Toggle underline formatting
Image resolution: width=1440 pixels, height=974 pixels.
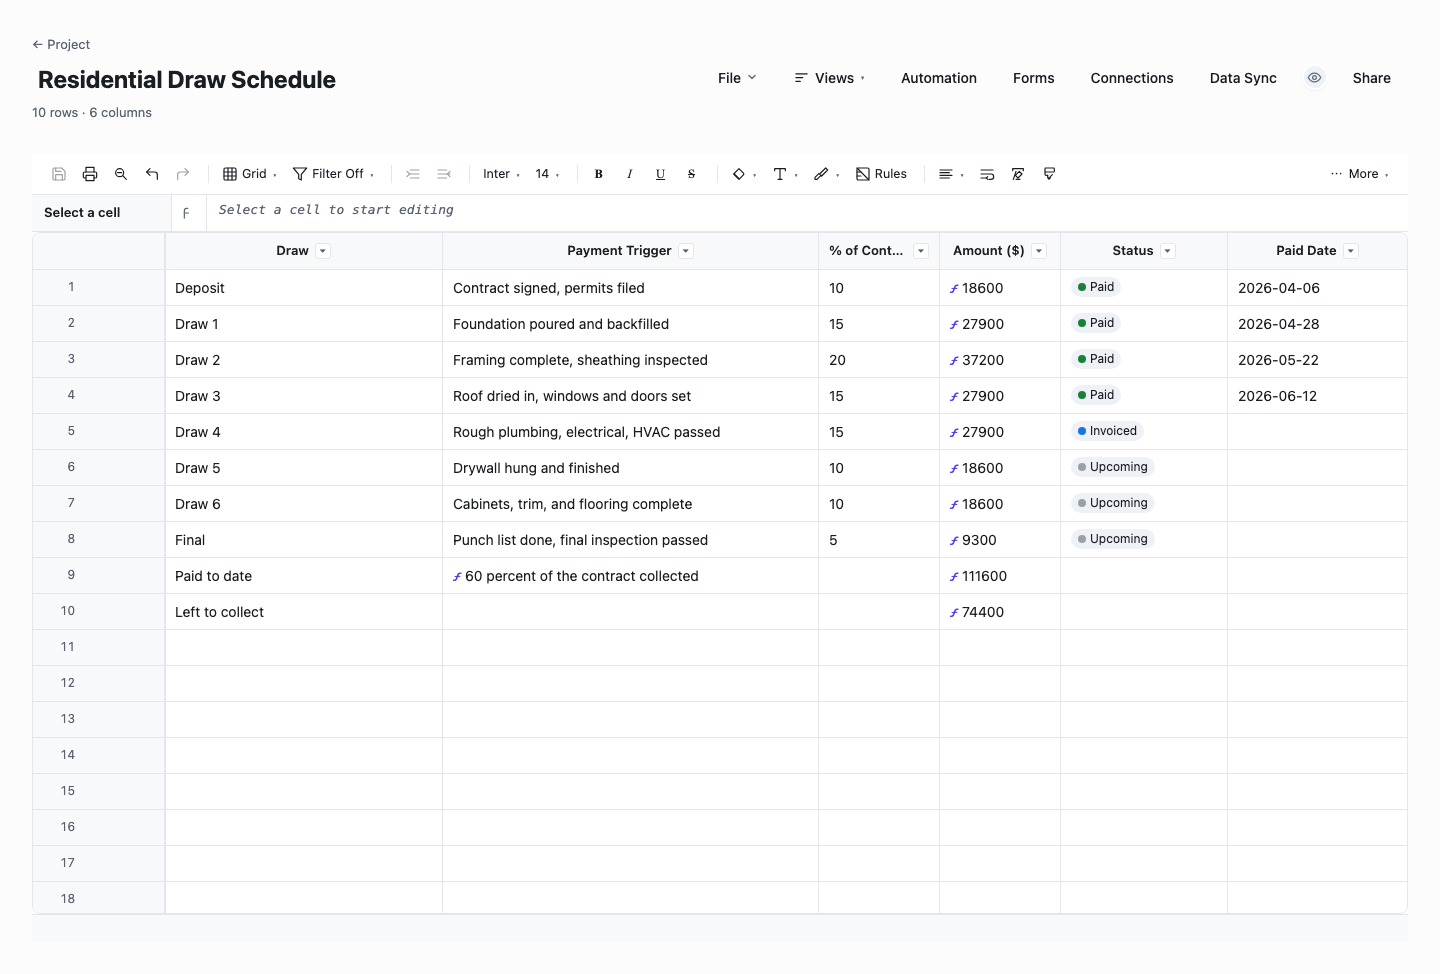point(661,174)
